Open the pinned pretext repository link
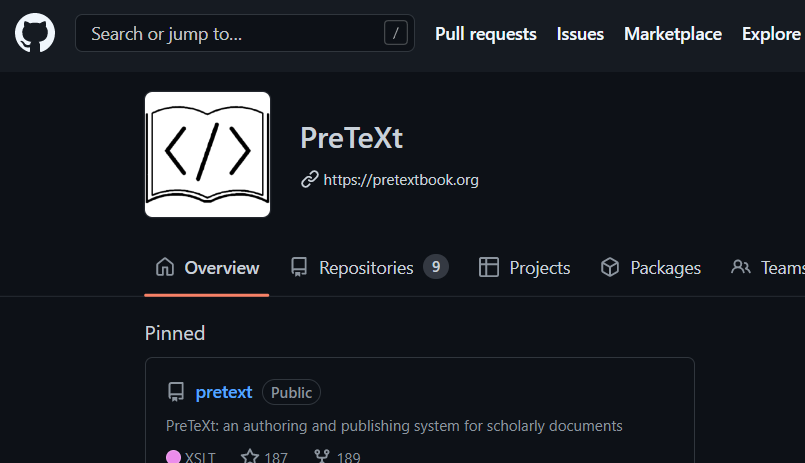805x463 pixels. click(x=224, y=392)
